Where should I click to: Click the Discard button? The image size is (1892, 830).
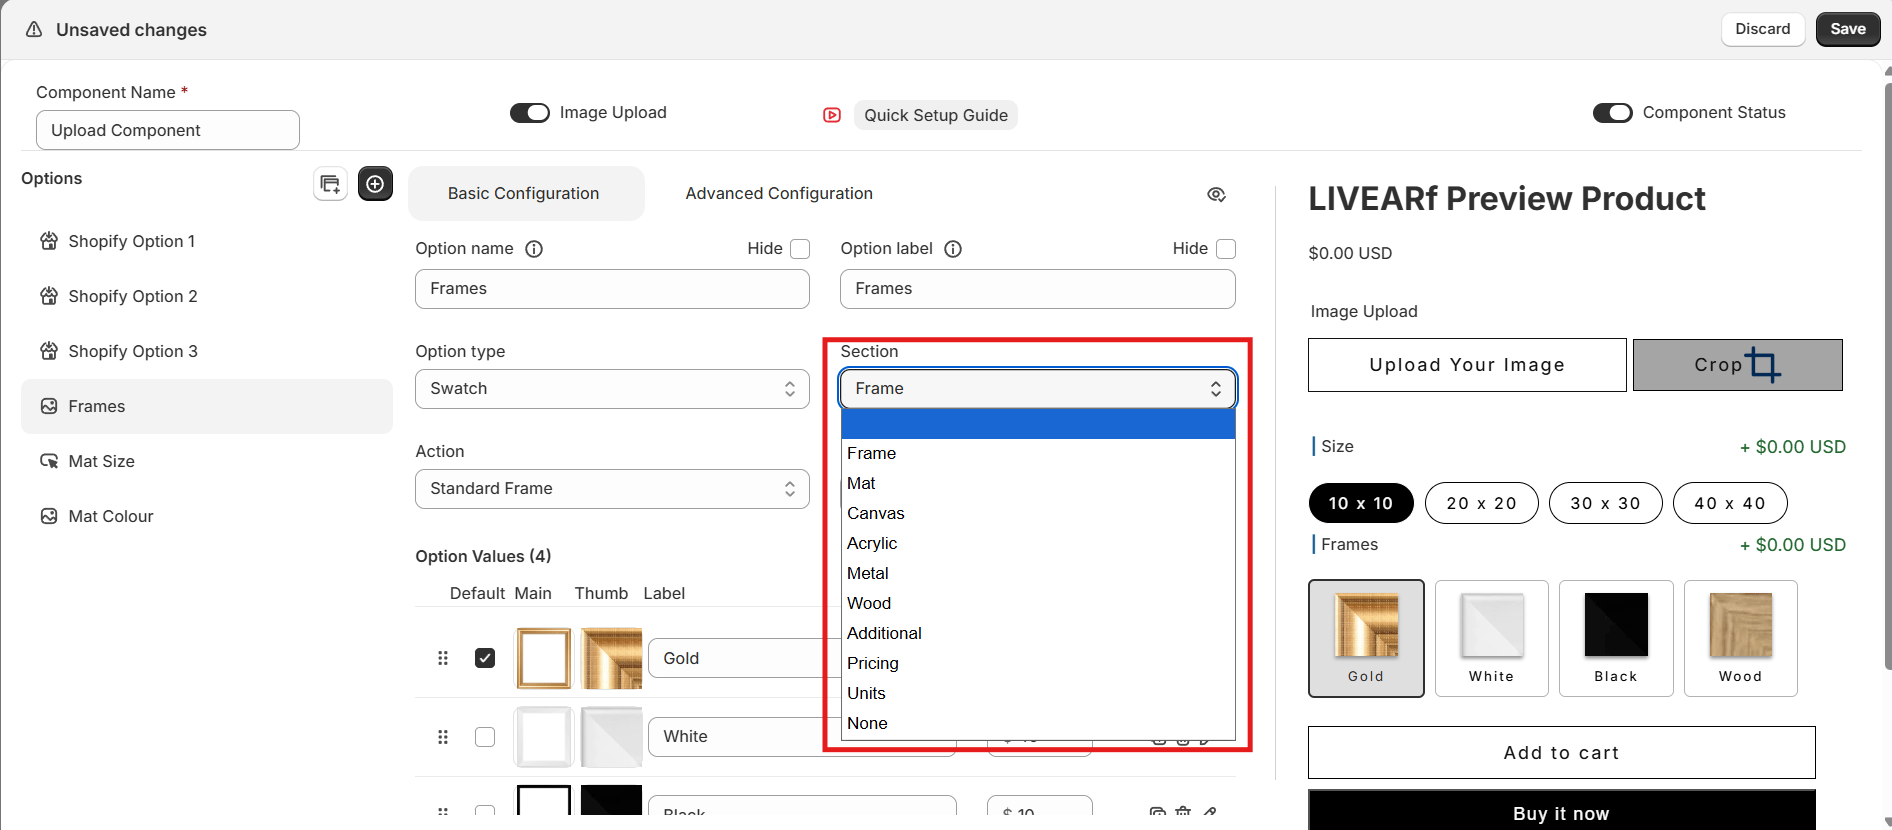click(x=1763, y=29)
